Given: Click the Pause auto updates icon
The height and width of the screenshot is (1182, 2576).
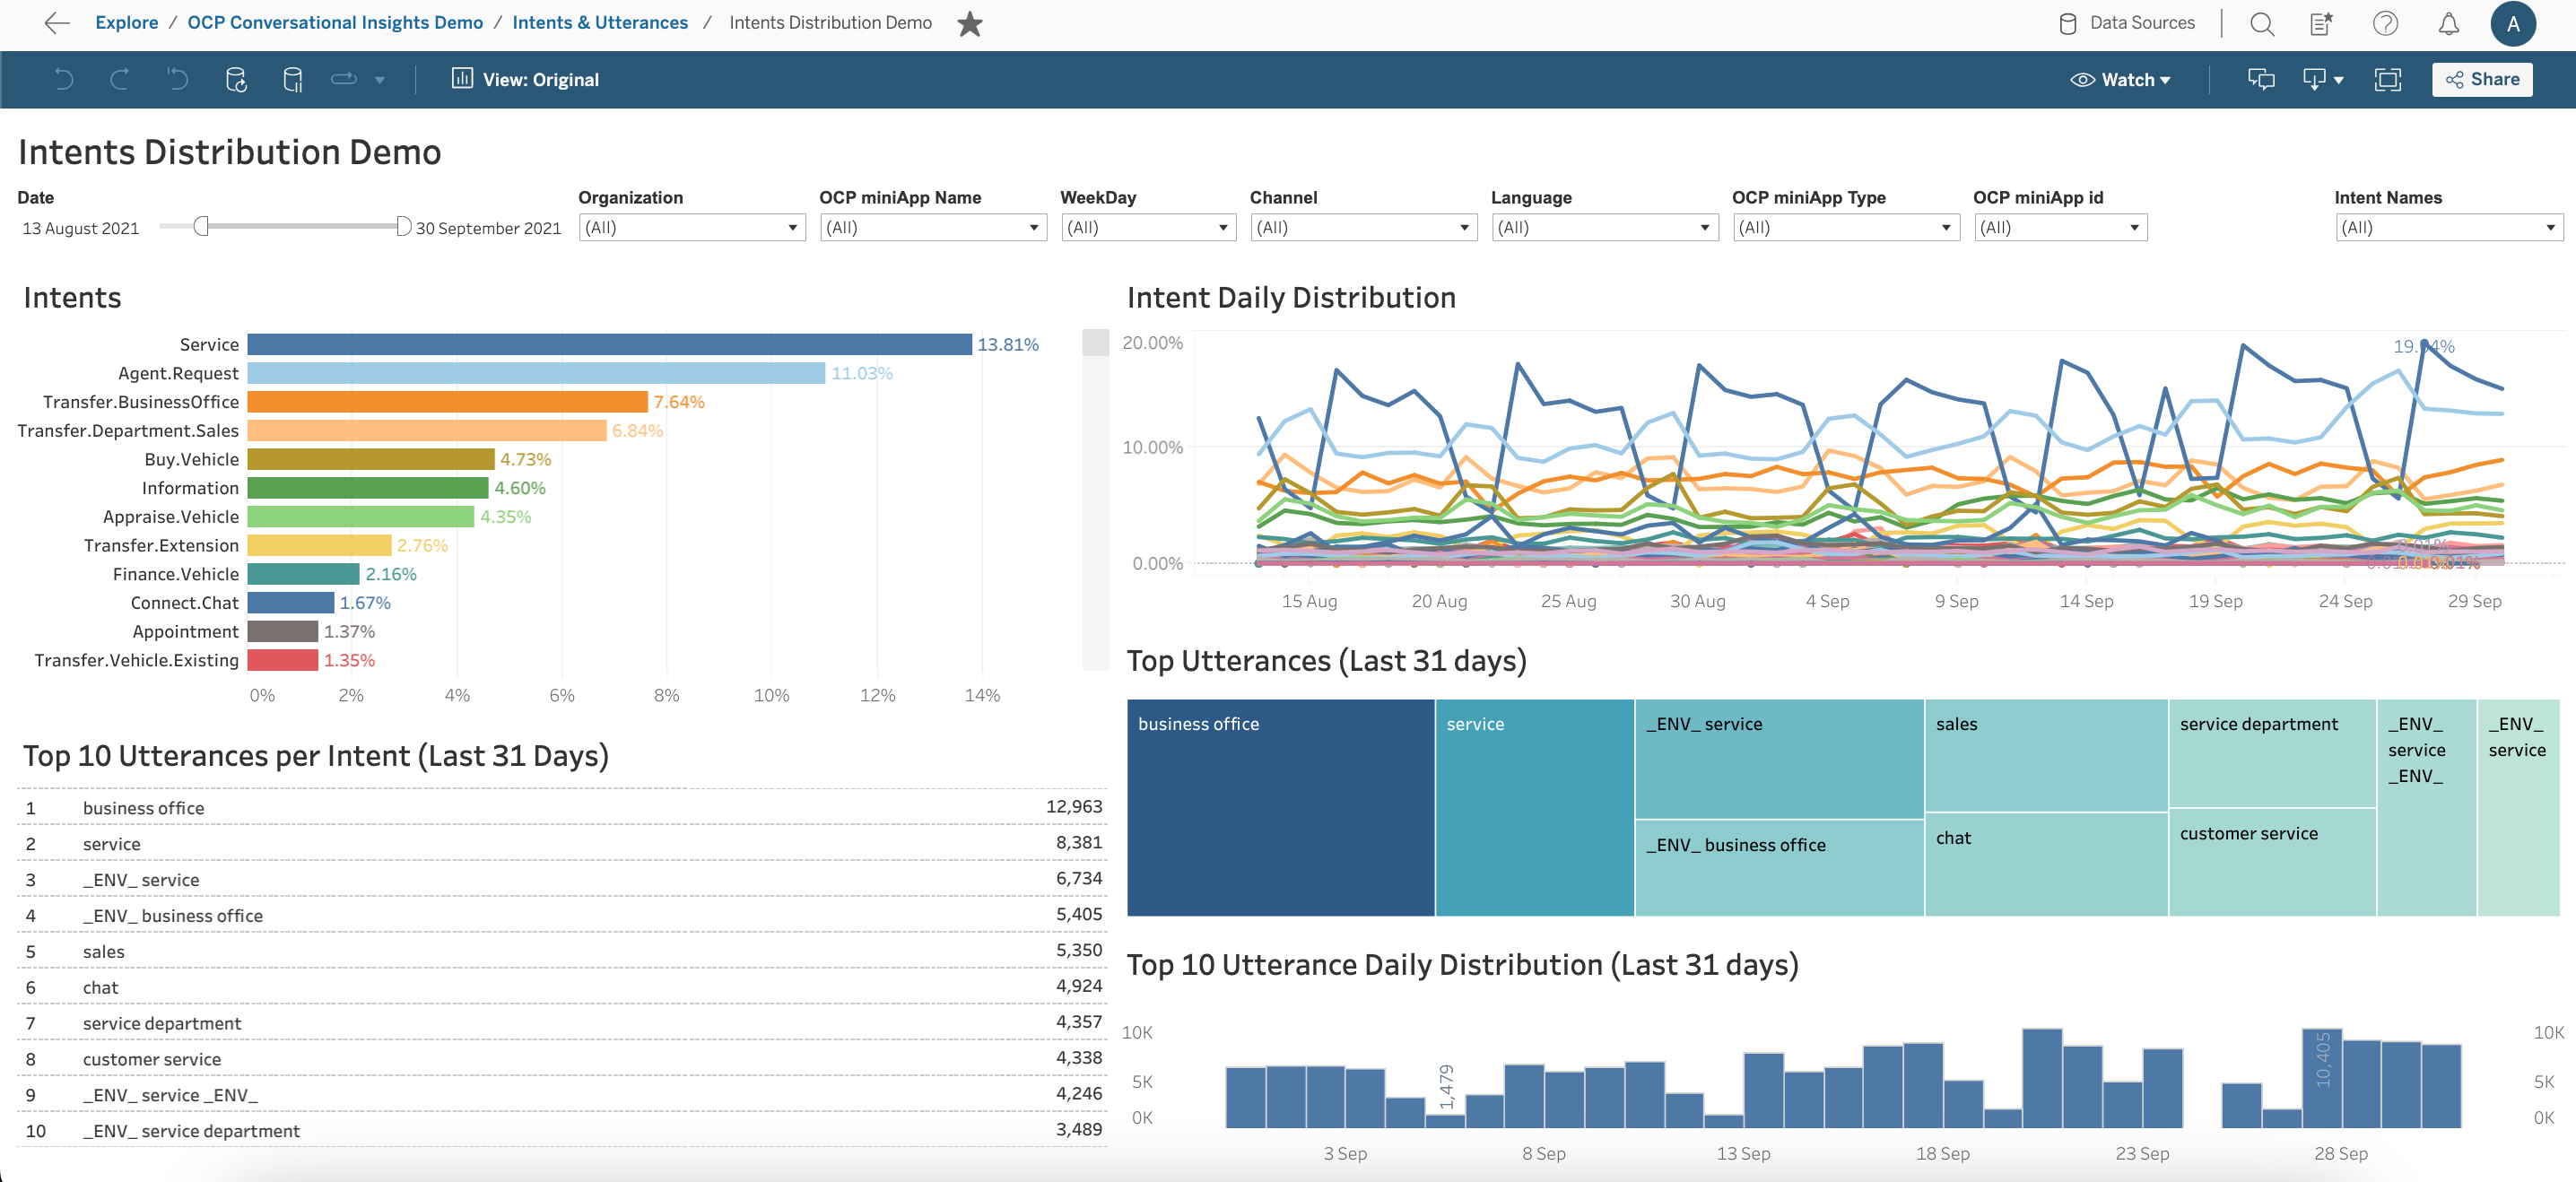Looking at the screenshot, I should (292, 79).
